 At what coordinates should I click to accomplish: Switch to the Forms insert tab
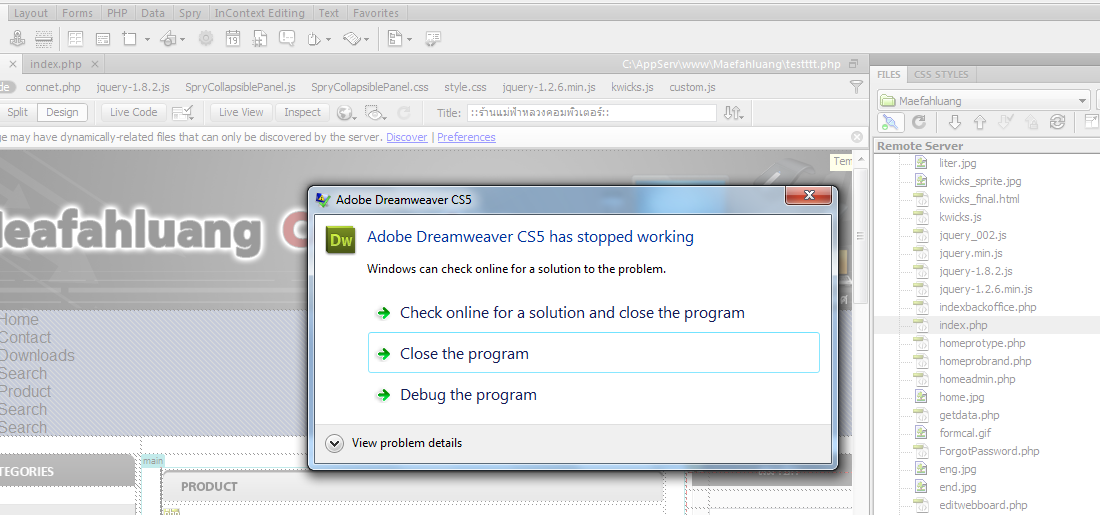point(77,13)
